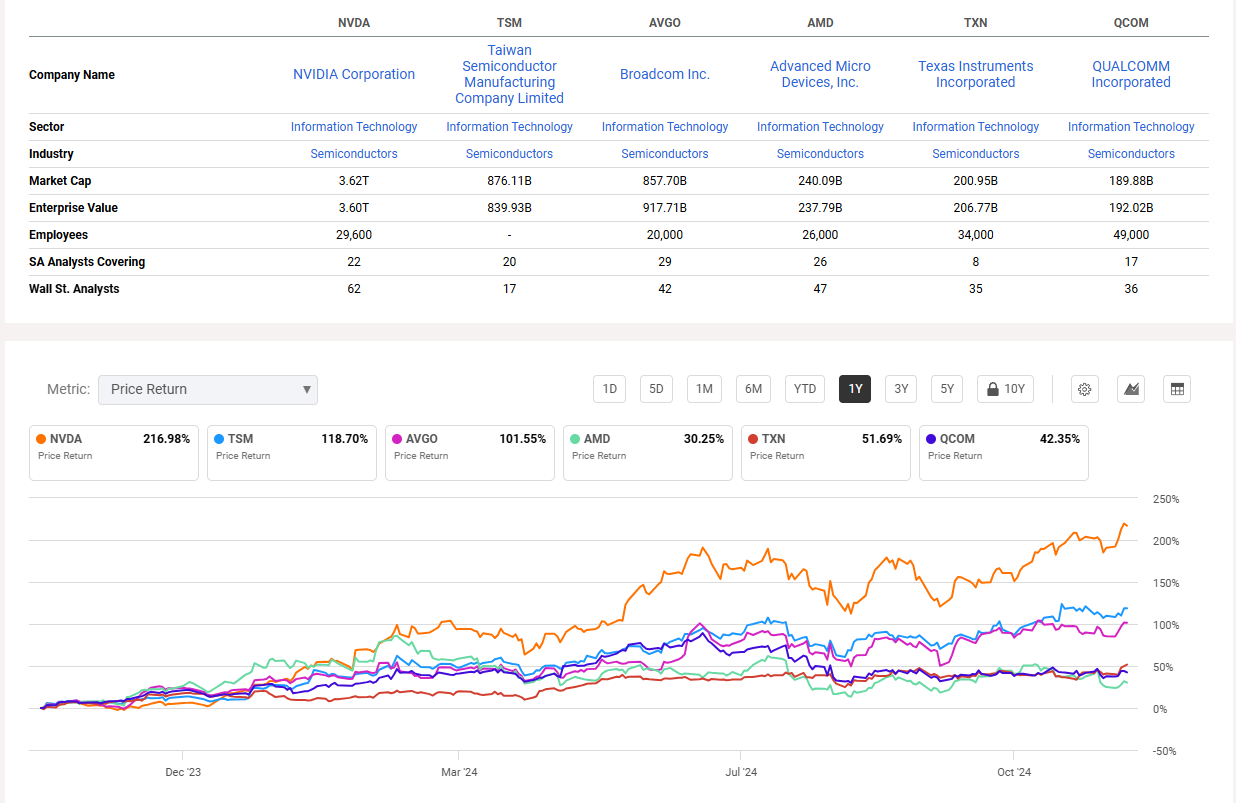This screenshot has width=1236, height=803.
Task: Click AVGO enterprise value 917.71B
Action: (x=665, y=208)
